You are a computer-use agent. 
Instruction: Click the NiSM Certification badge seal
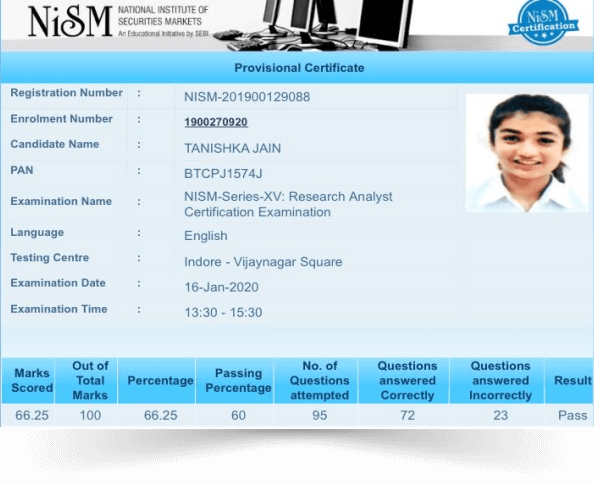(543, 23)
